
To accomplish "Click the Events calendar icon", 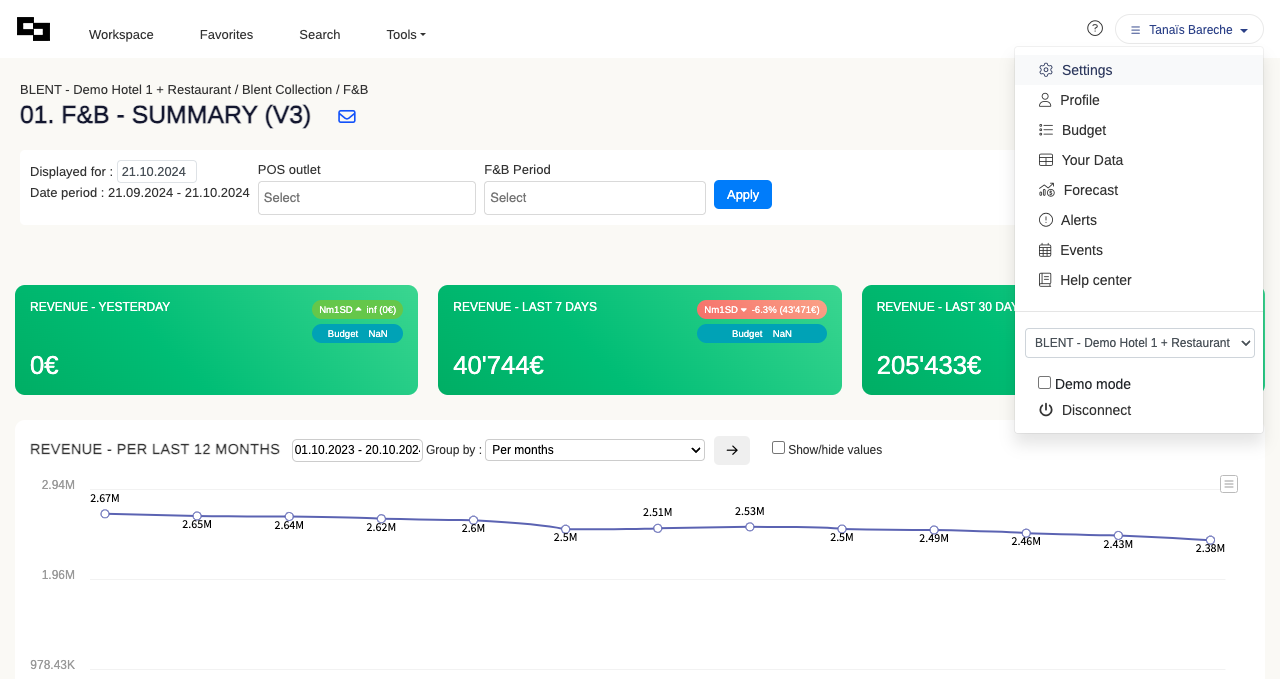I will click(1045, 250).
